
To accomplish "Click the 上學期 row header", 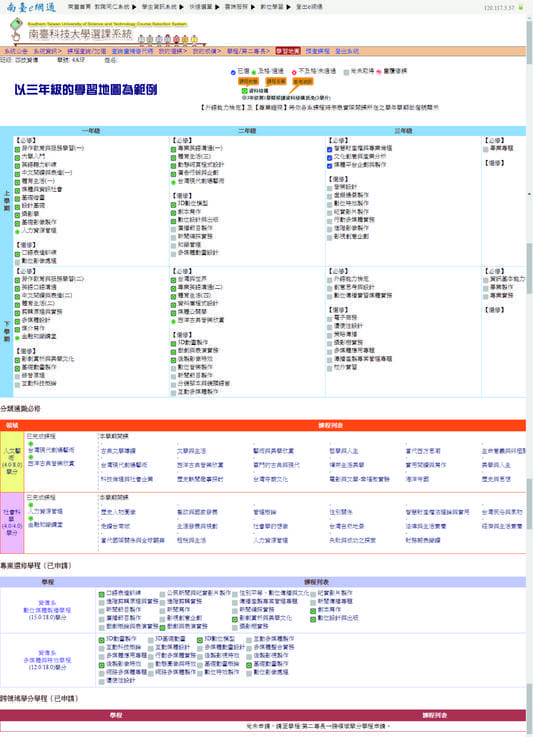I will (7, 201).
